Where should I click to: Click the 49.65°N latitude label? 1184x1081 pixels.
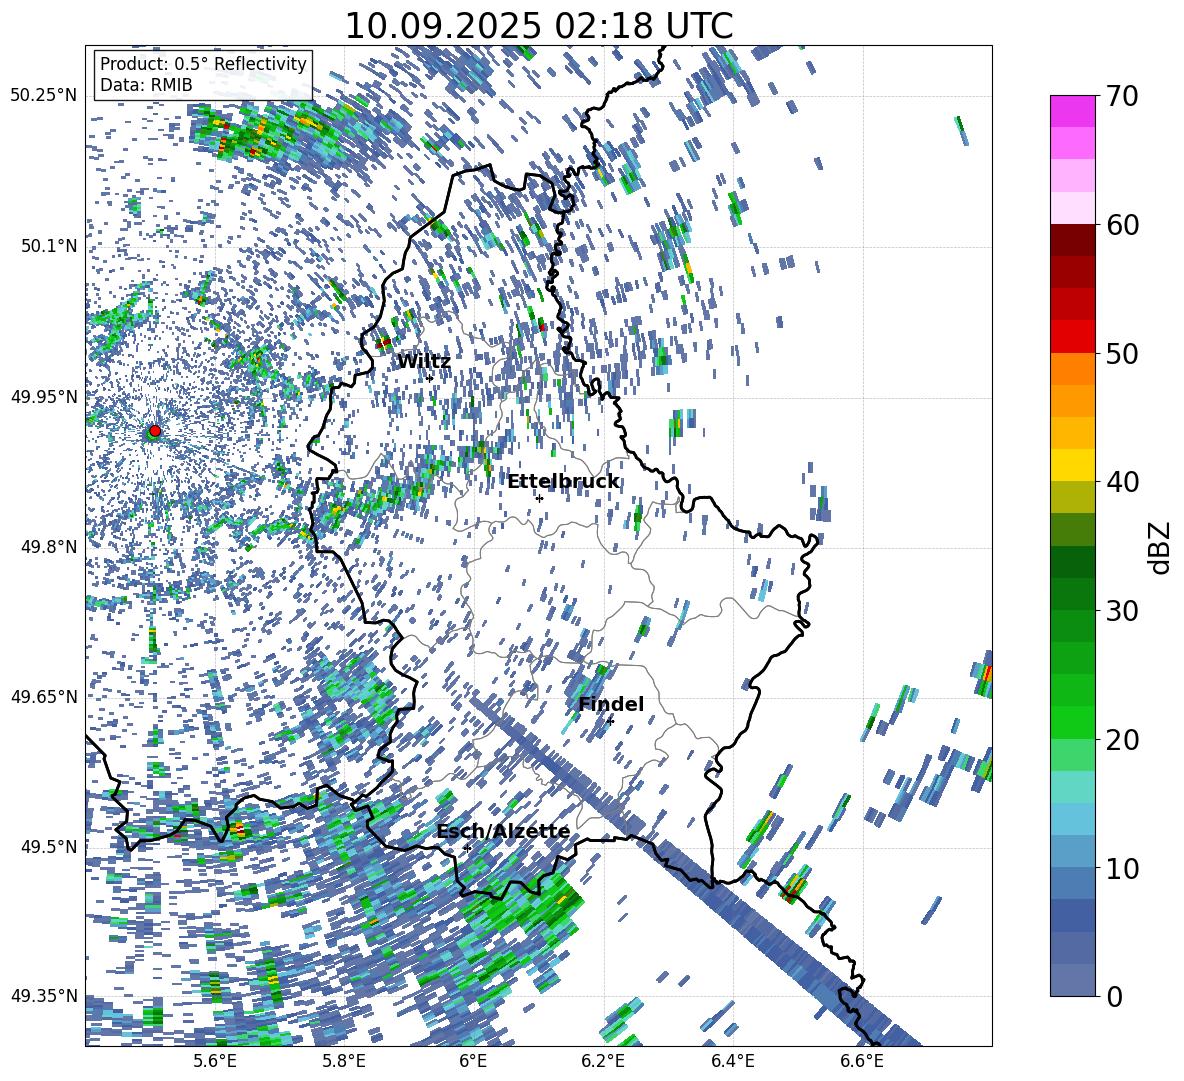click(x=44, y=696)
